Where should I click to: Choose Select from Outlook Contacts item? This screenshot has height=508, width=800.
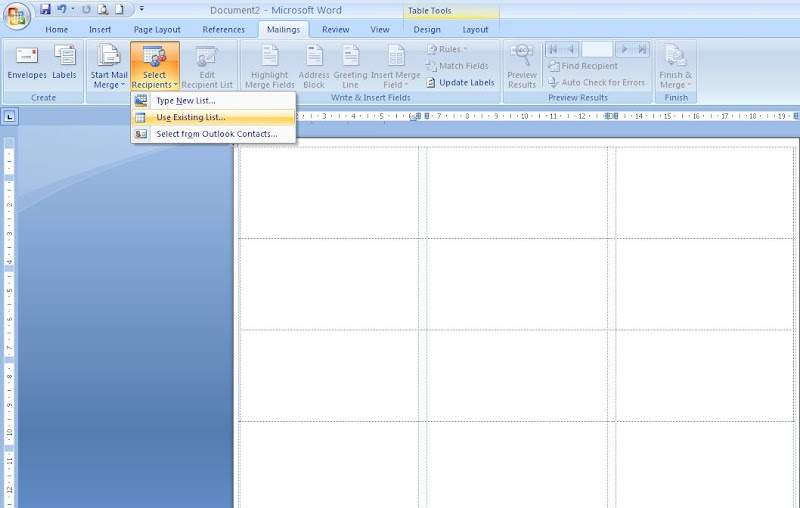213,134
